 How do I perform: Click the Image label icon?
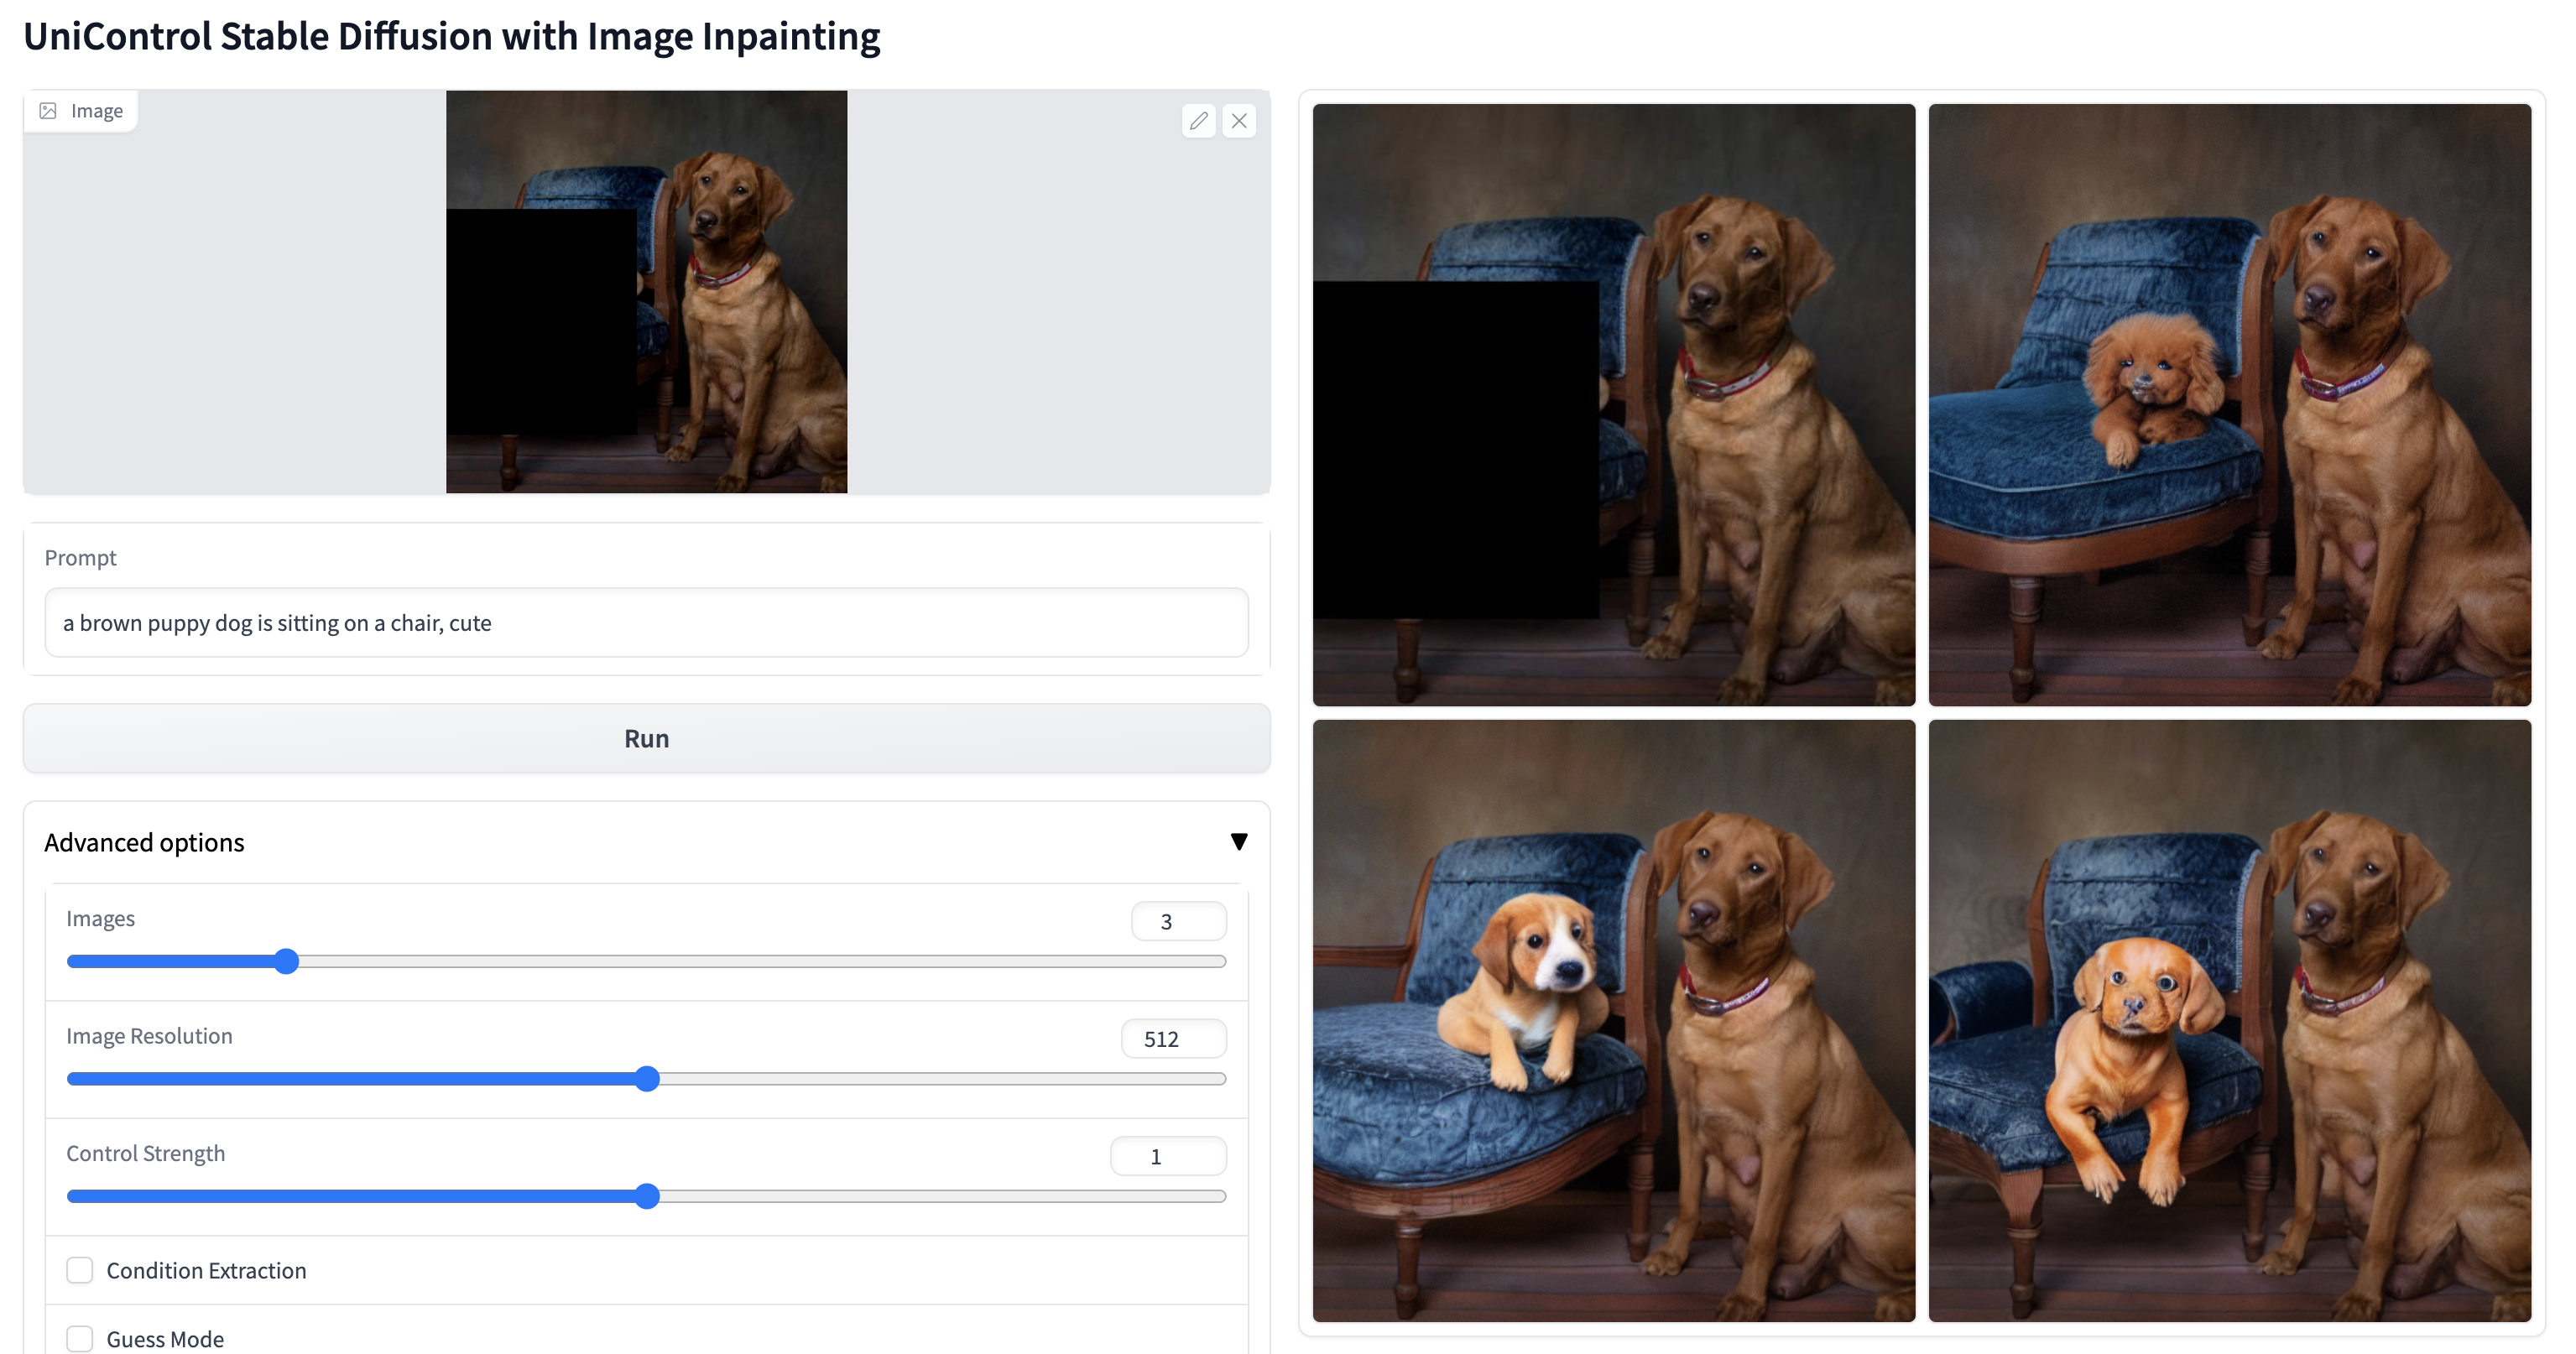(48, 111)
